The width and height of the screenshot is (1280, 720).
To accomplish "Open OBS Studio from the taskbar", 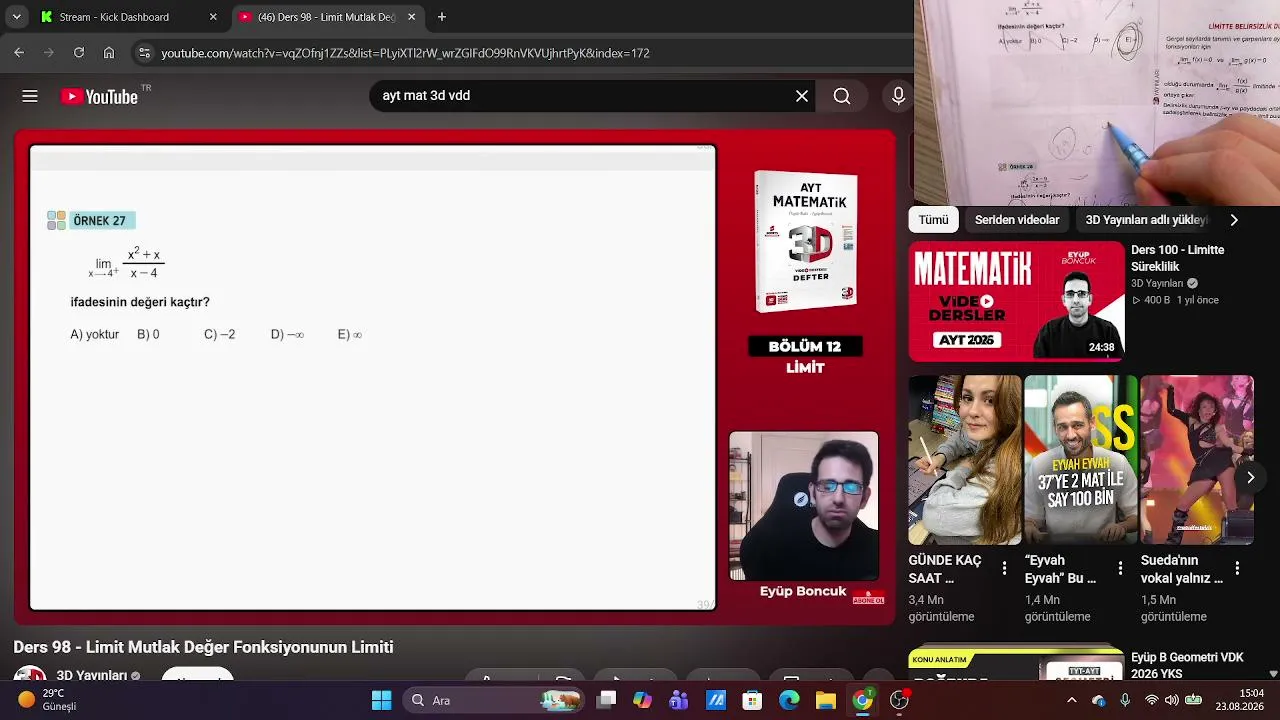I will tap(899, 700).
